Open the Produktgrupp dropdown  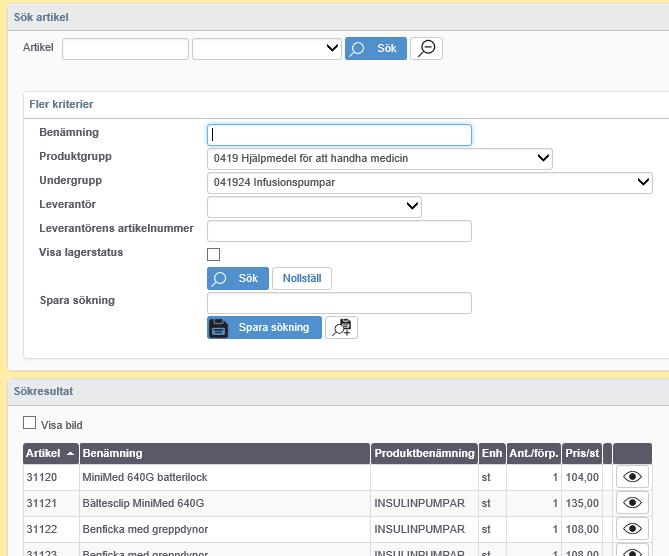coord(380,158)
